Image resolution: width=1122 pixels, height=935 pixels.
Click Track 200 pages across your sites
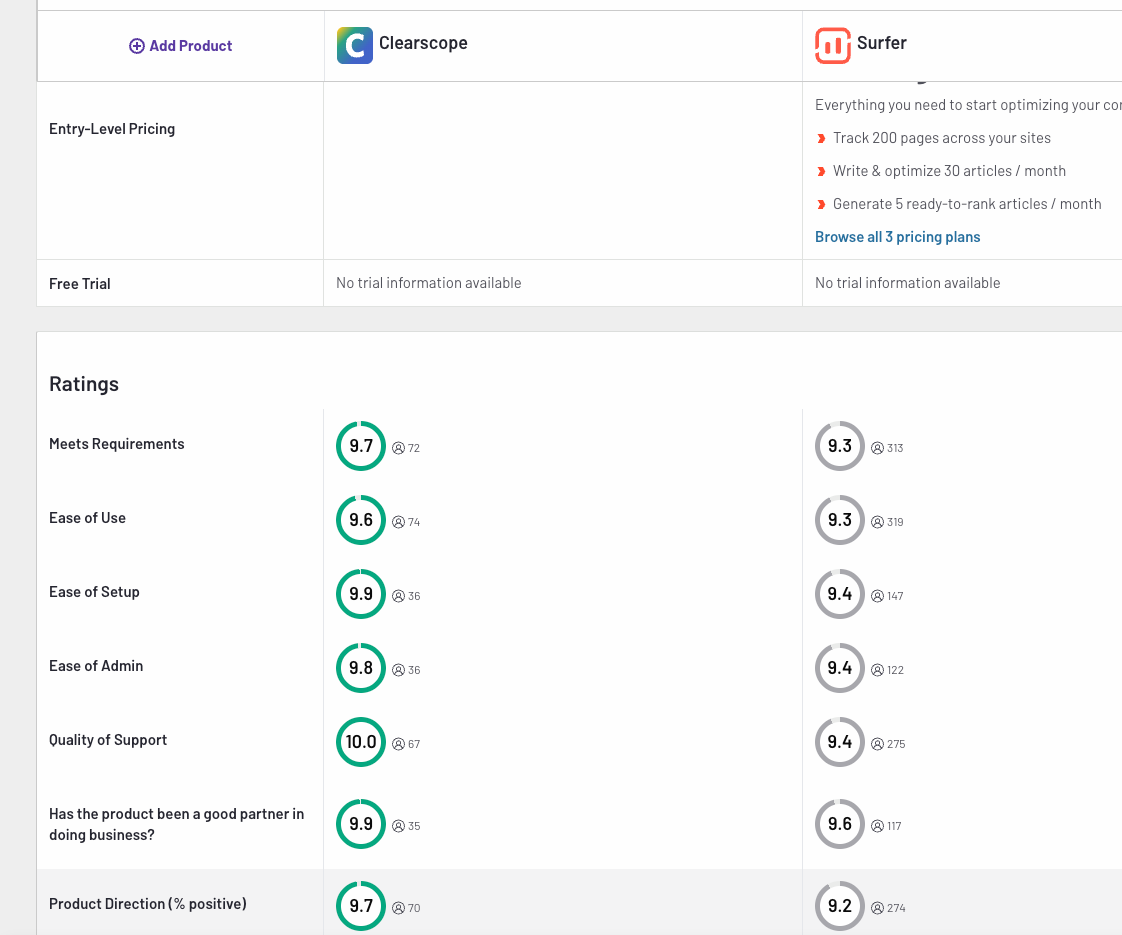pyautogui.click(x=942, y=138)
